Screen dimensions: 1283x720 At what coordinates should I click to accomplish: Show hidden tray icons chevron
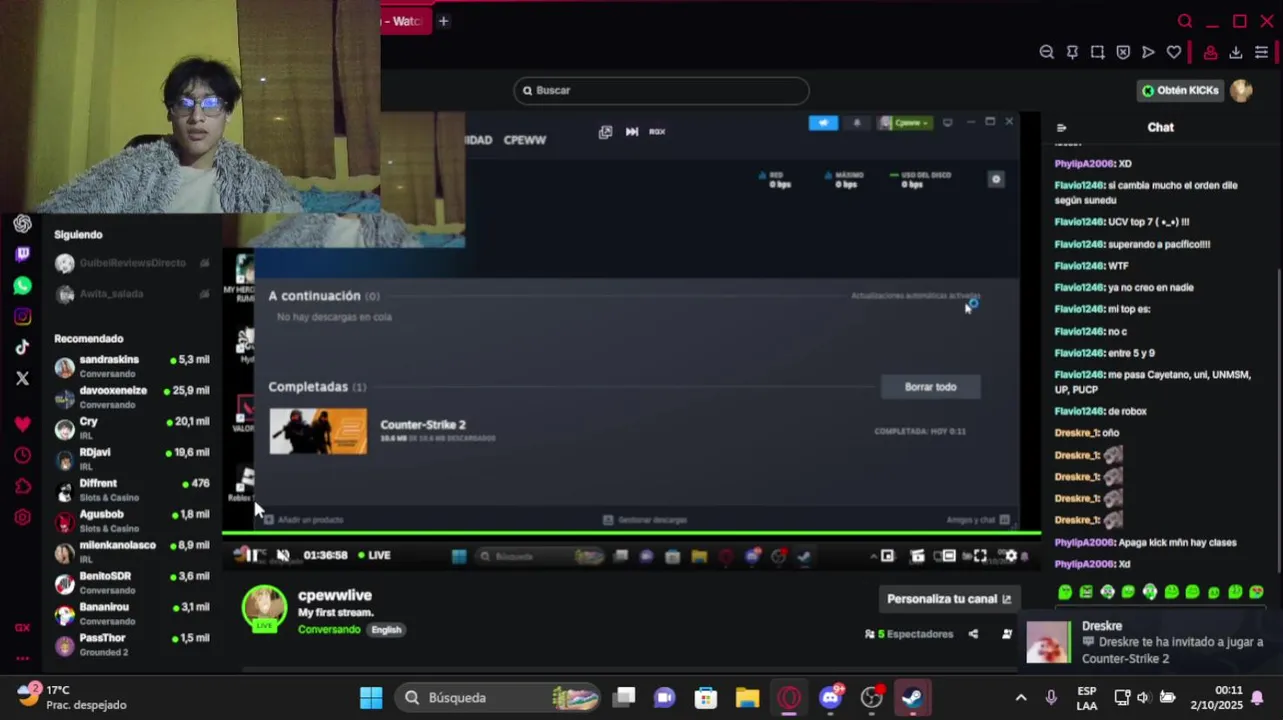tap(1020, 697)
